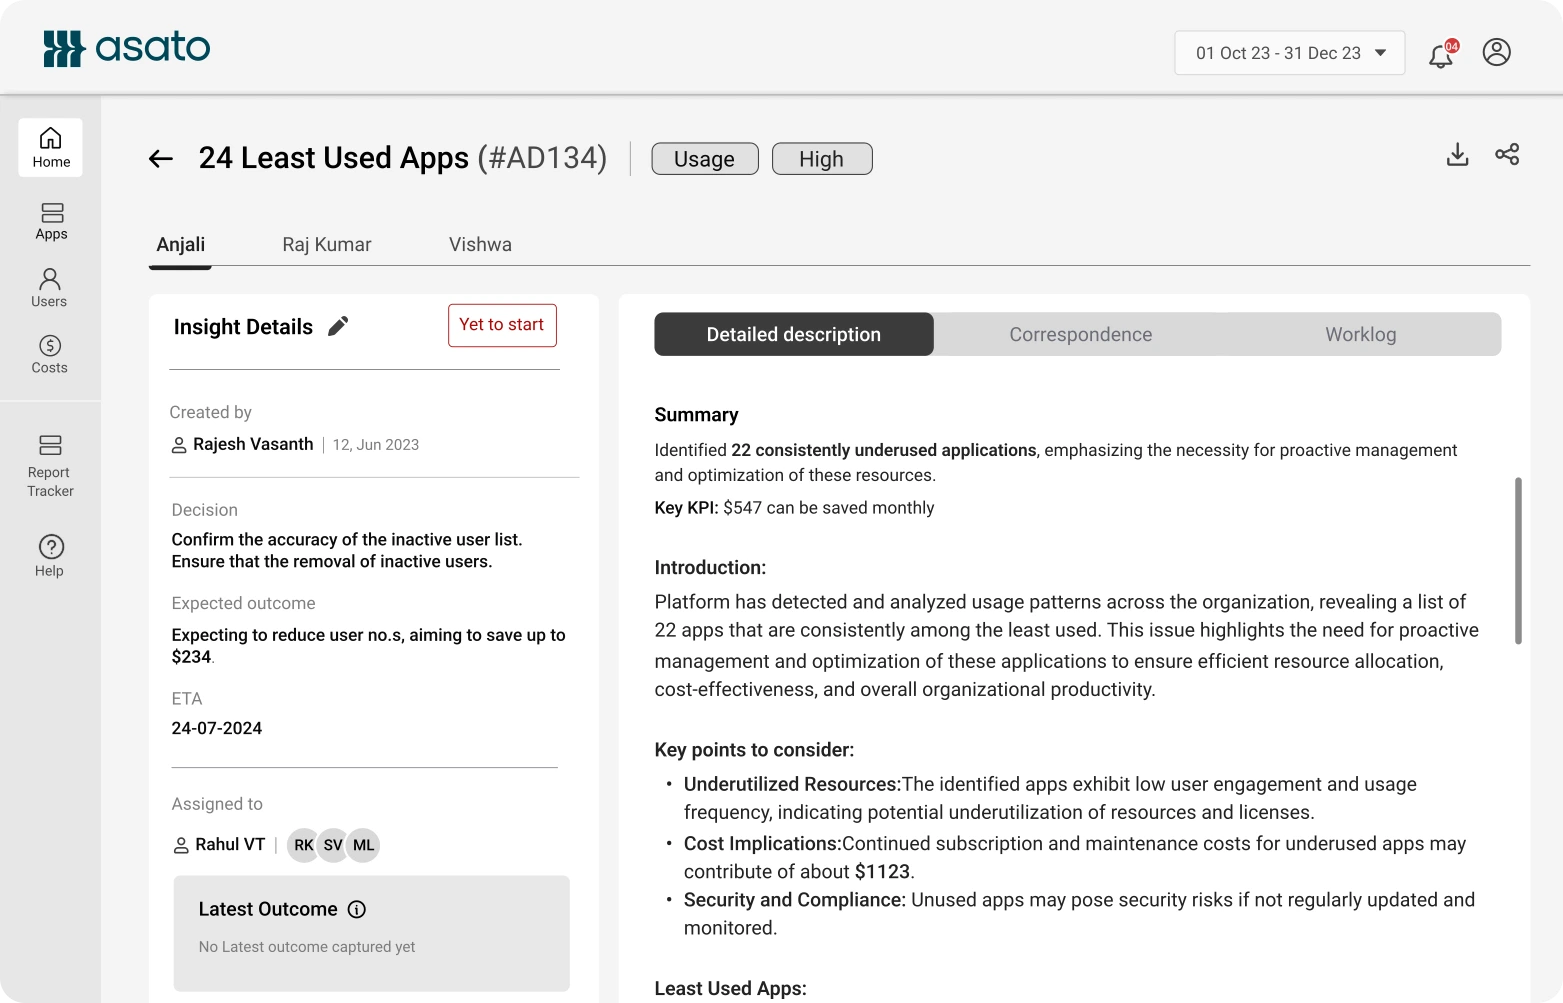The width and height of the screenshot is (1563, 1003).
Task: Click the person icon beside Rajesh Vasanth
Action: pyautogui.click(x=179, y=445)
